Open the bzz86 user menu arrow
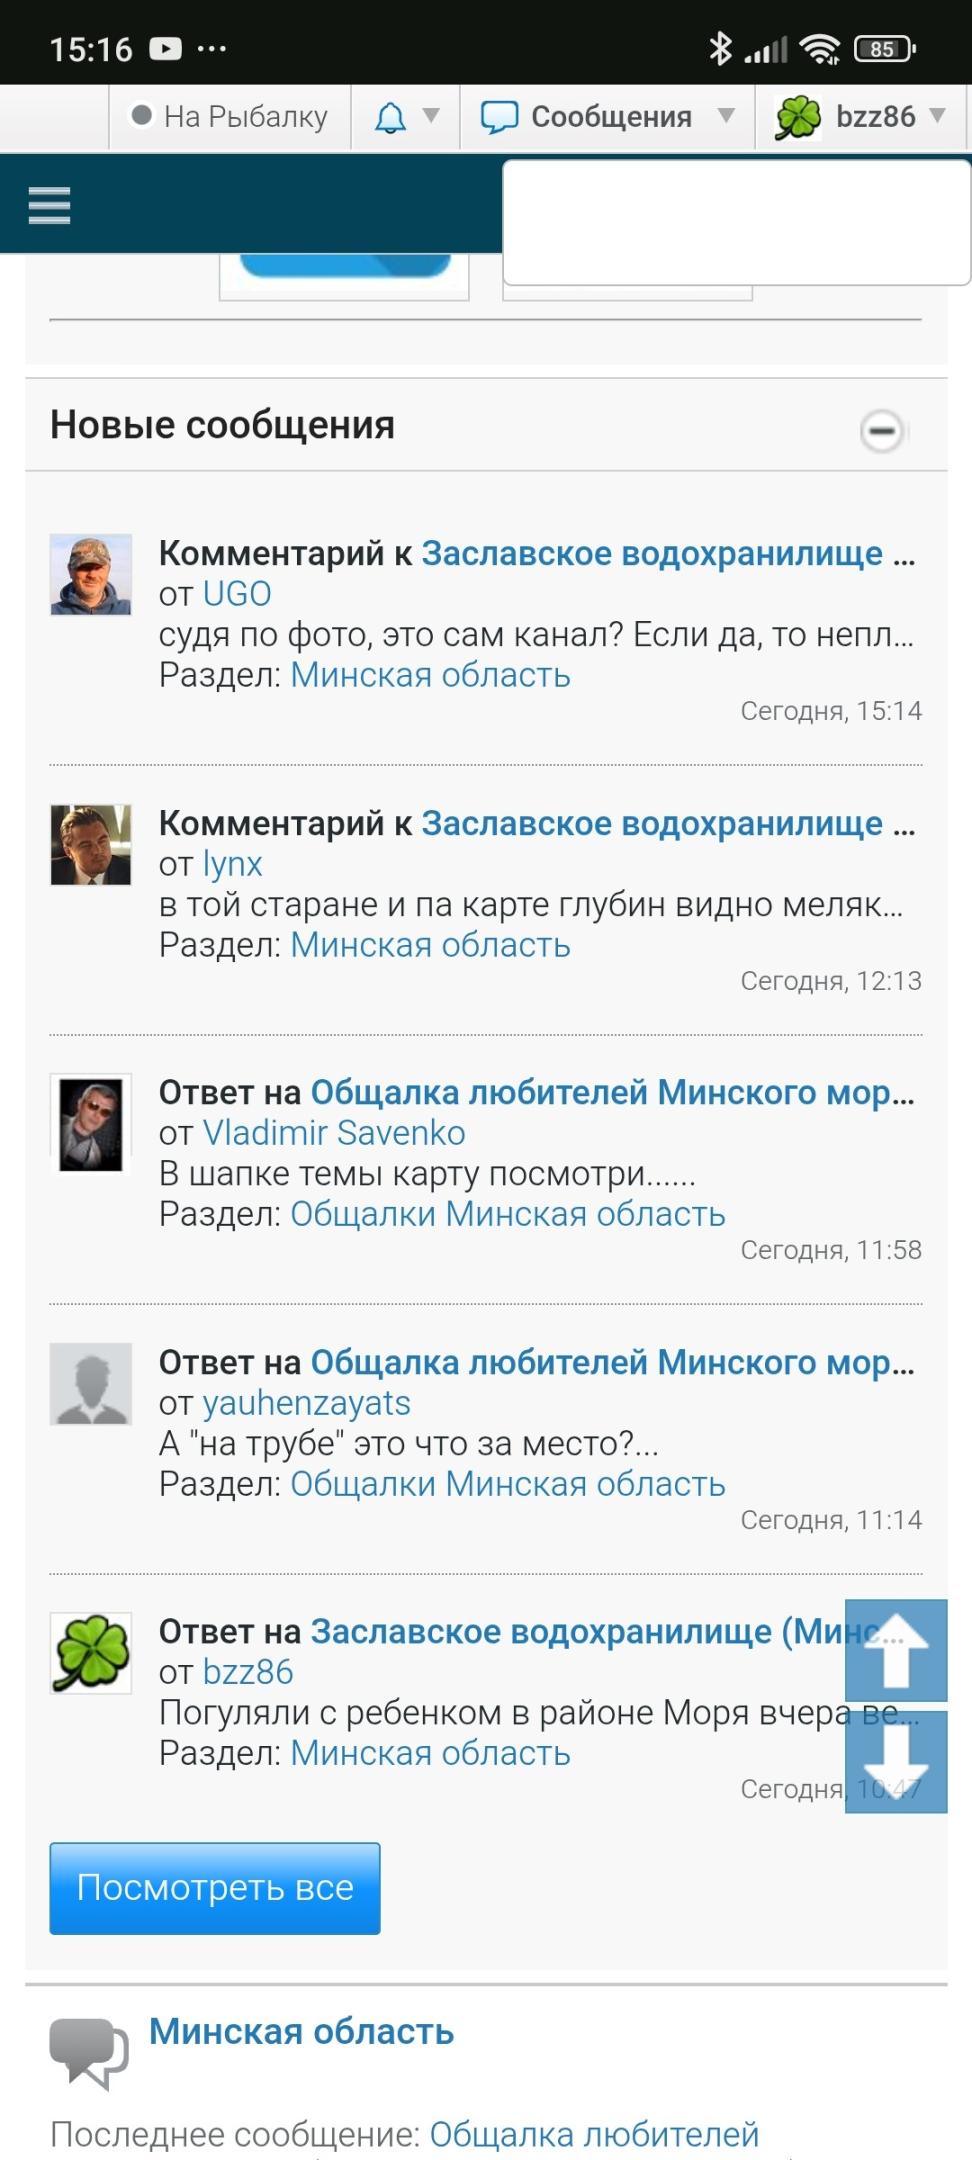This screenshot has height=2160, width=972. pos(937,116)
